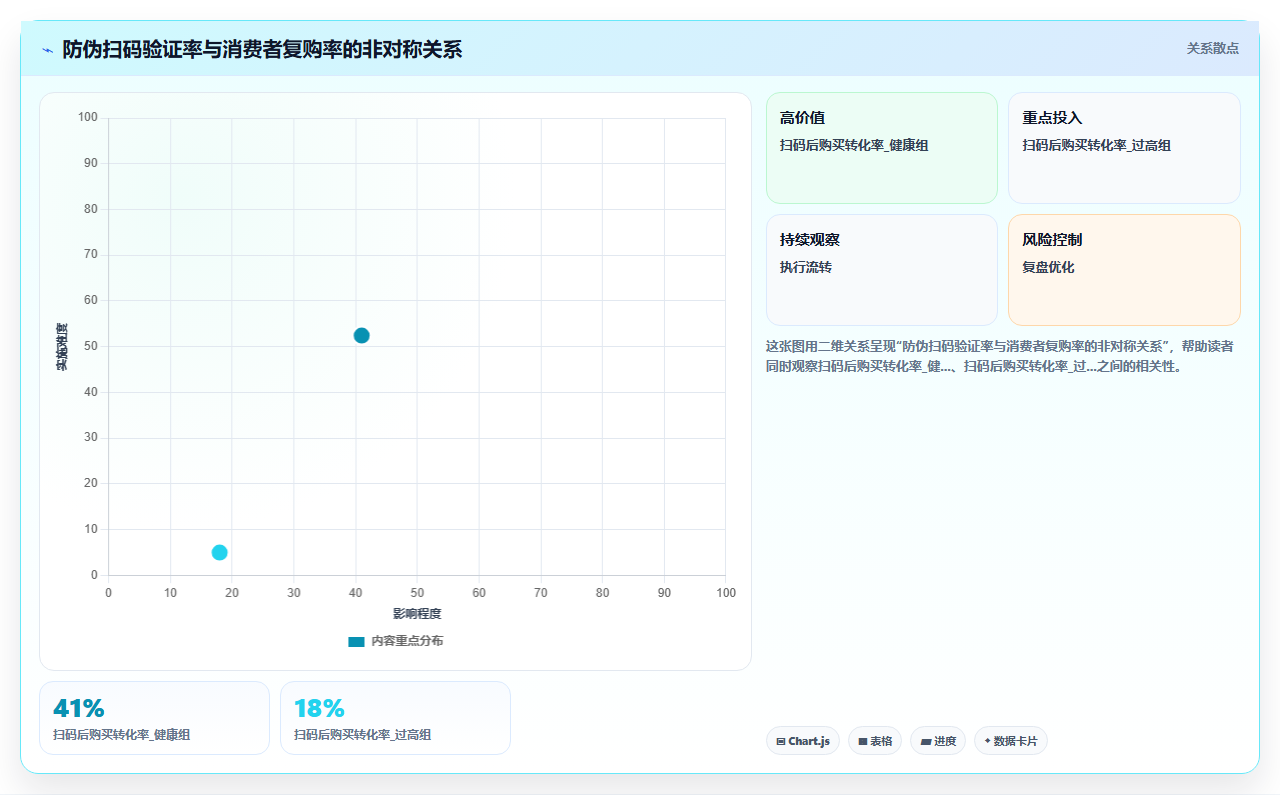Click the icon in the 表格 tag
Viewport: 1280px width, 795px height.
[x=862, y=742]
